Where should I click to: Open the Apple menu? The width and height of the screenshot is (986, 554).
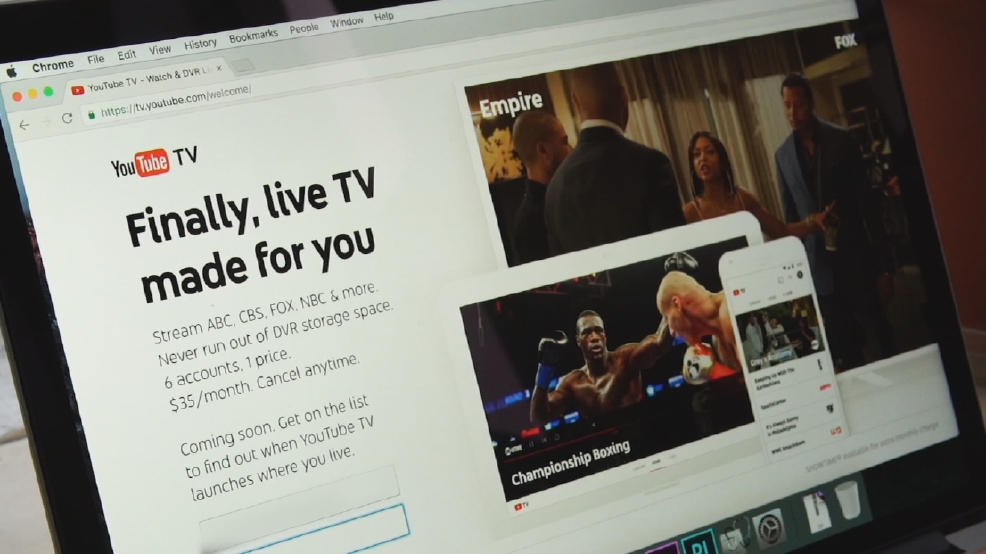[x=11, y=72]
